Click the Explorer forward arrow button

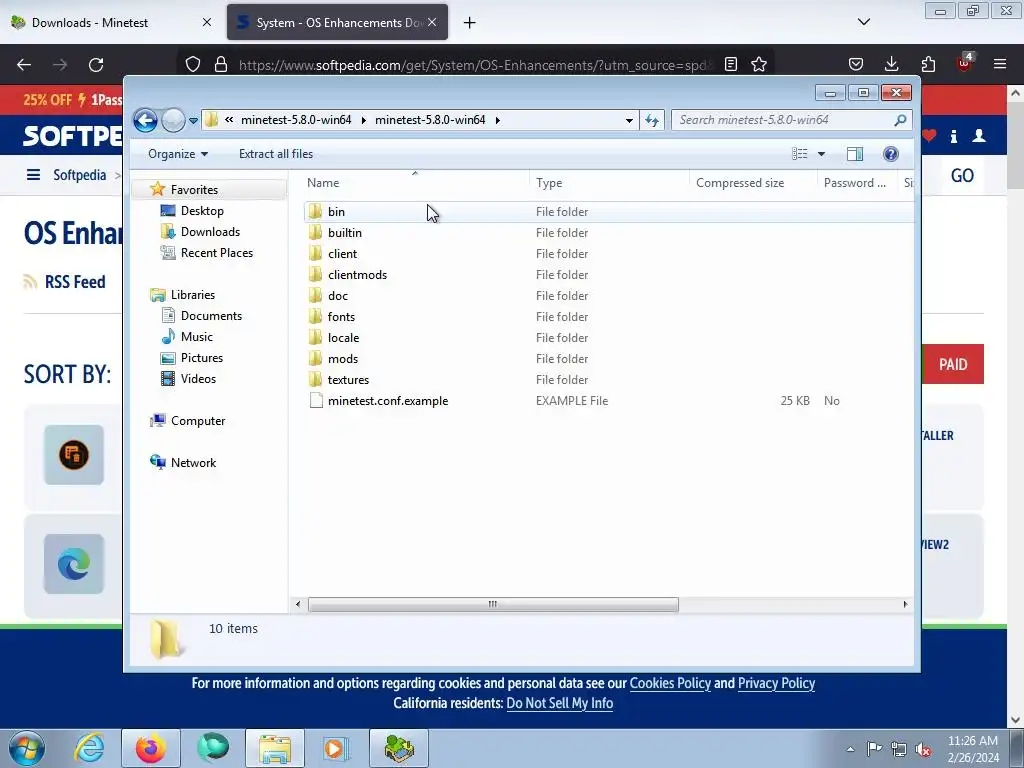pyautogui.click(x=173, y=120)
